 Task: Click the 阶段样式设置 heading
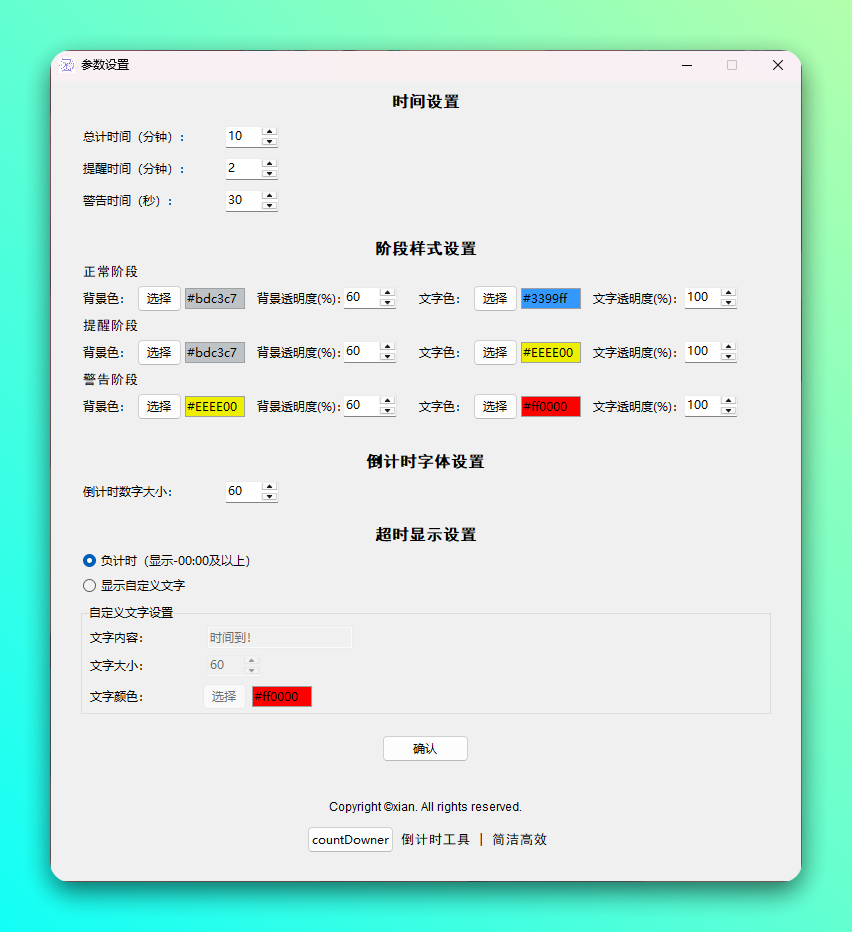click(x=426, y=248)
